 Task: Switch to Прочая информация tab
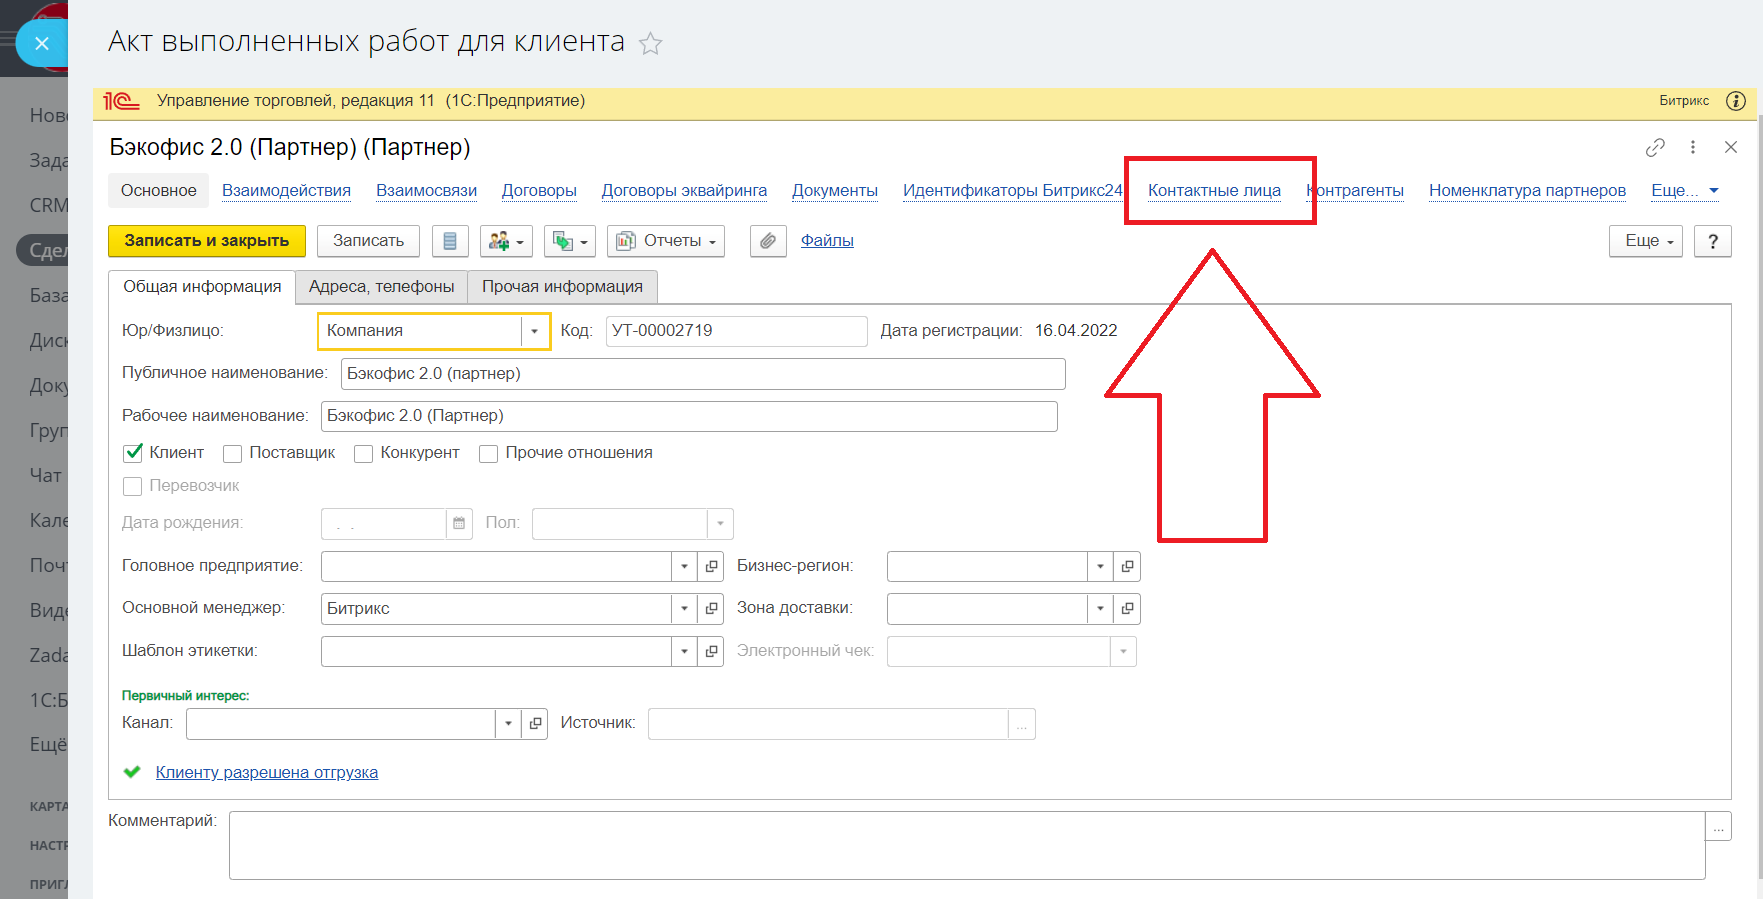(x=562, y=287)
